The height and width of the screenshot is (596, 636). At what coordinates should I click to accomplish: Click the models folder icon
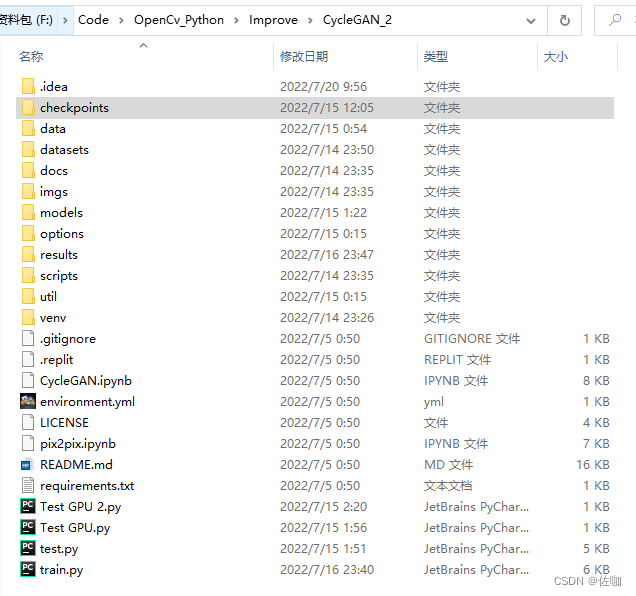[x=28, y=213]
